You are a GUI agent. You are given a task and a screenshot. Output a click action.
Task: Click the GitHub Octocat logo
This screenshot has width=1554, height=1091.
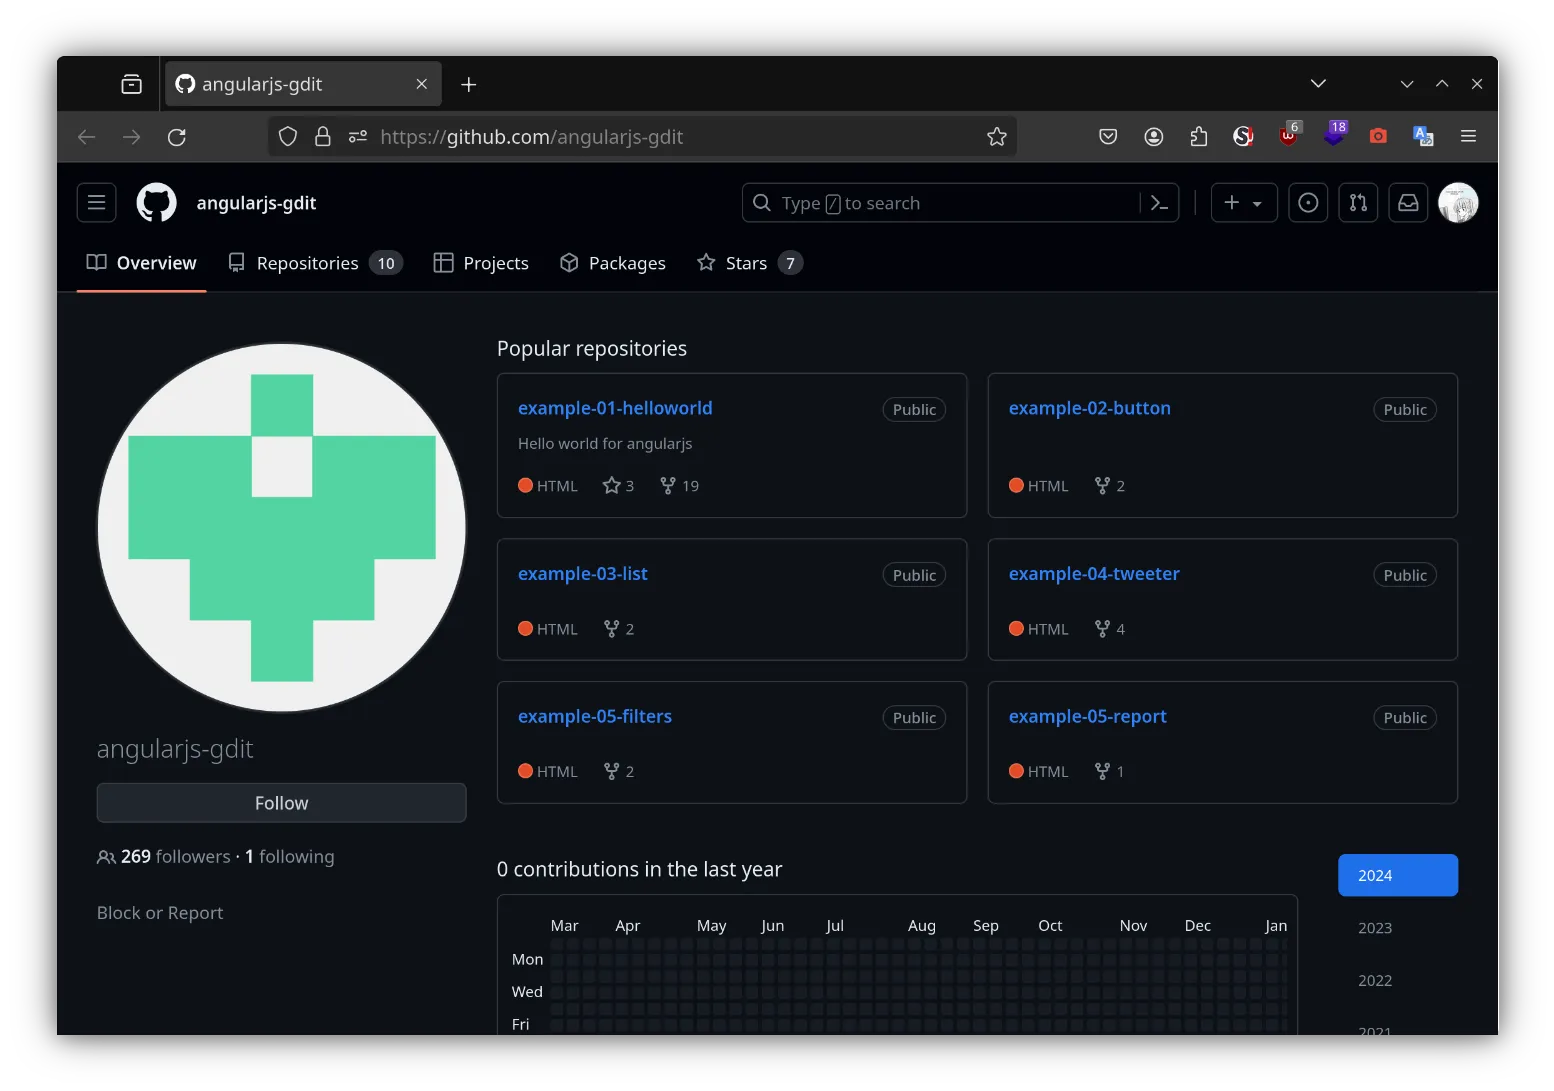coord(156,203)
